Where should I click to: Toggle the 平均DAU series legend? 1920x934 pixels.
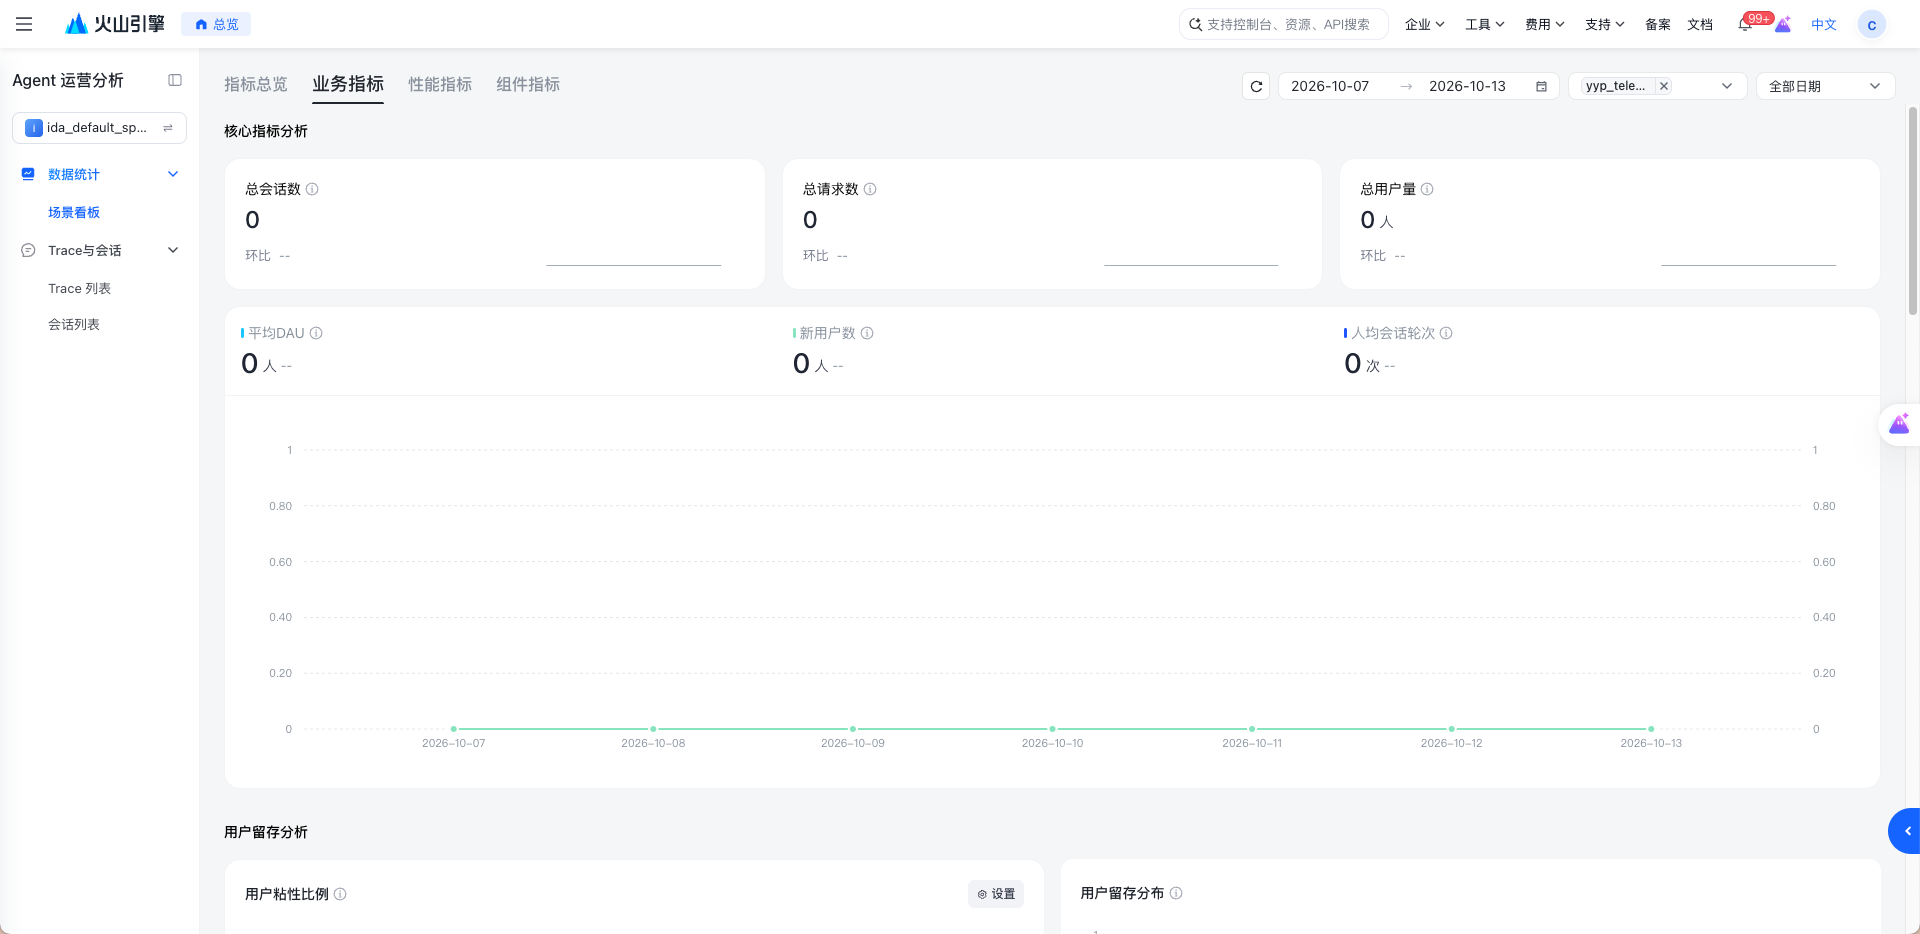pyautogui.click(x=276, y=333)
